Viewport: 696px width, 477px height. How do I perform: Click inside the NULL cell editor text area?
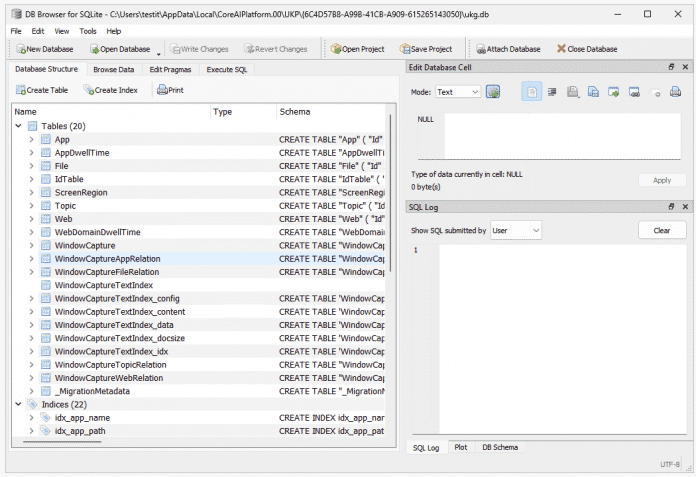point(562,135)
